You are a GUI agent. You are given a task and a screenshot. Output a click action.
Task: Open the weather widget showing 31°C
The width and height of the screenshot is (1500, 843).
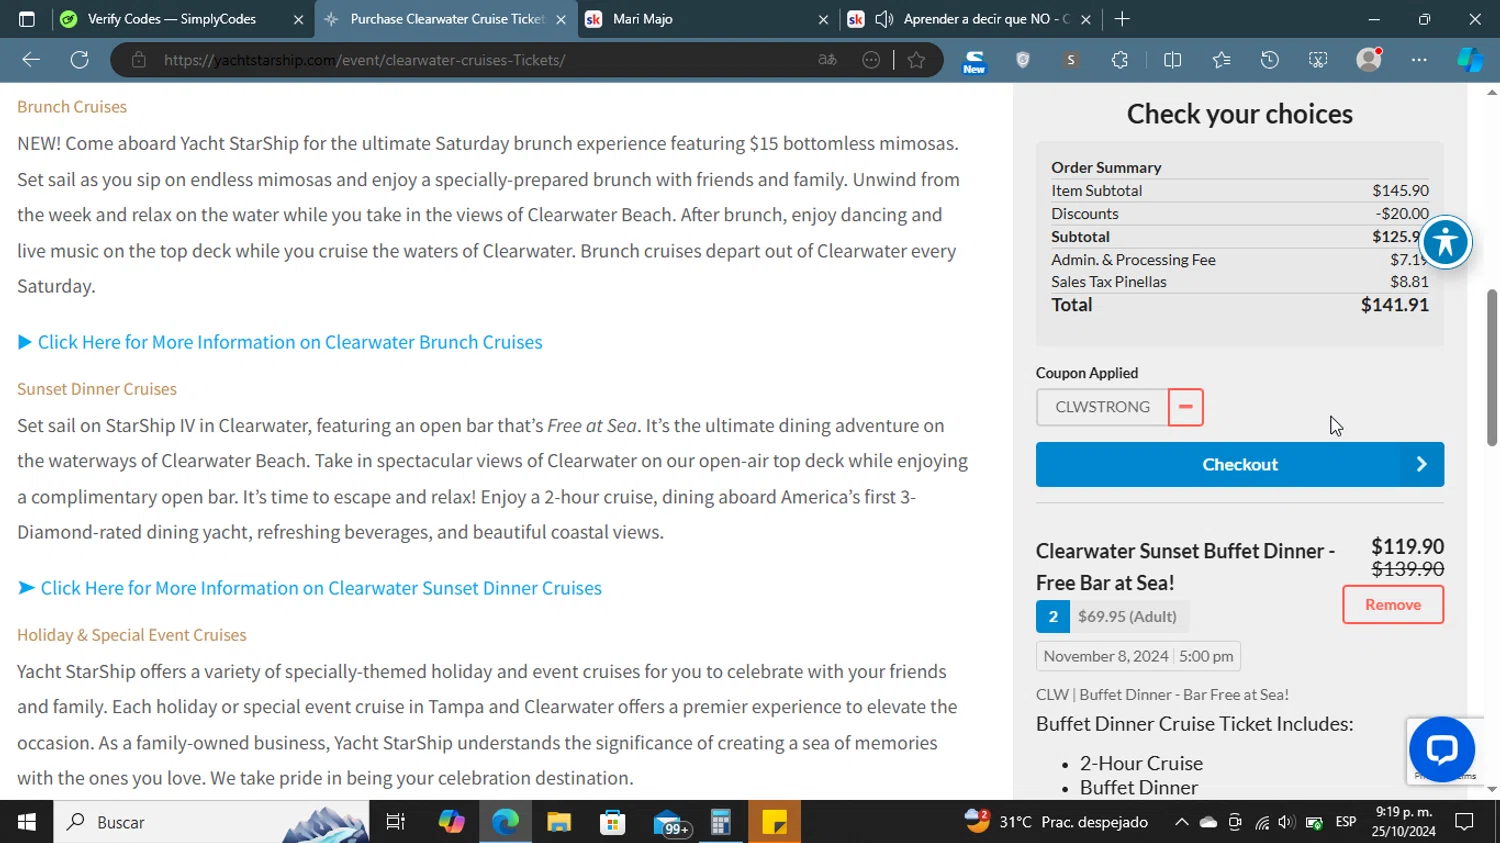(1056, 822)
